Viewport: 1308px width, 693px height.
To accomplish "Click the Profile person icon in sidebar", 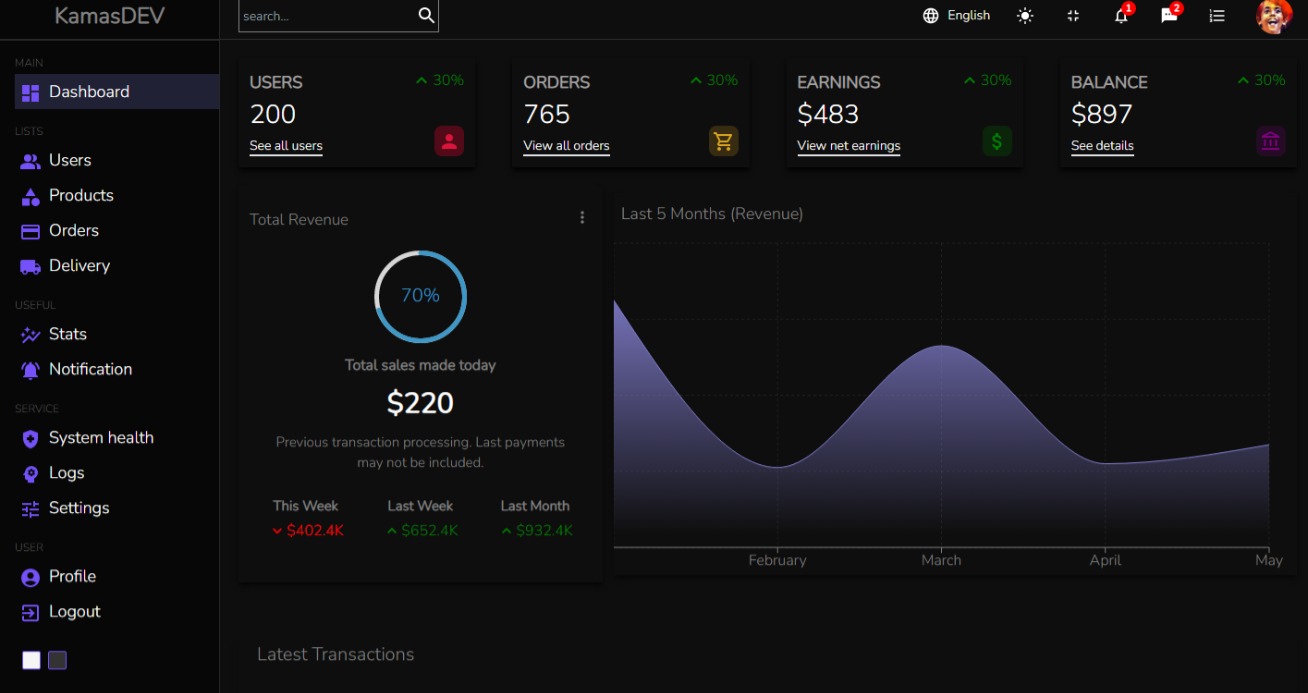I will (x=30, y=577).
